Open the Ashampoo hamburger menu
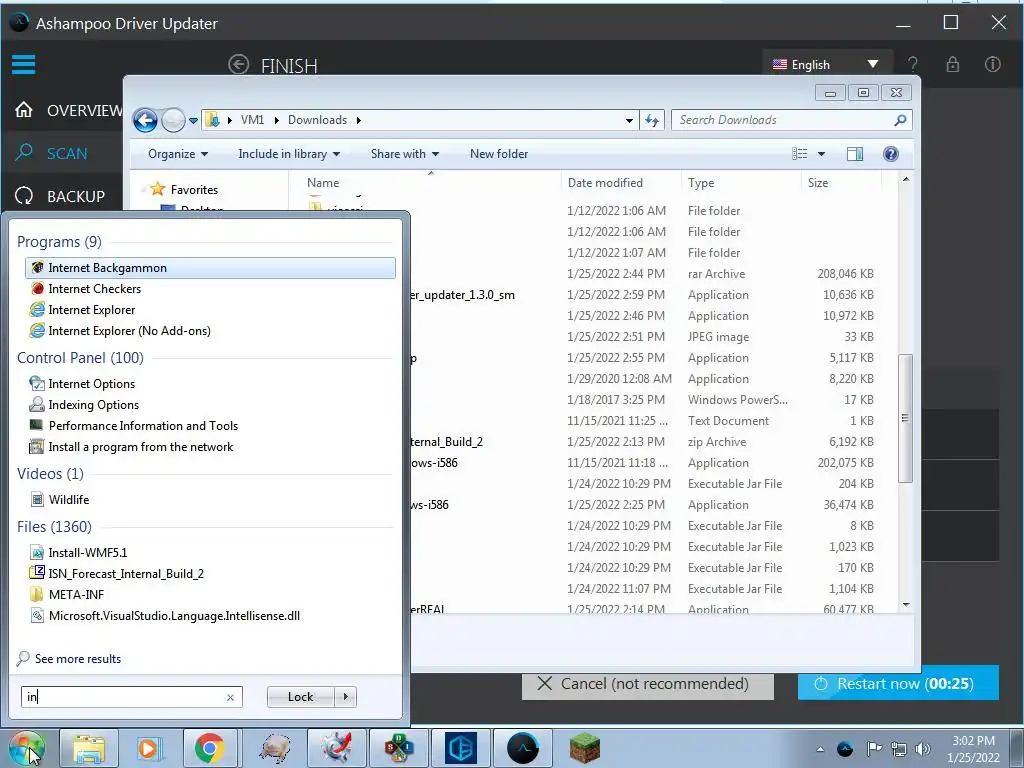 (x=24, y=64)
